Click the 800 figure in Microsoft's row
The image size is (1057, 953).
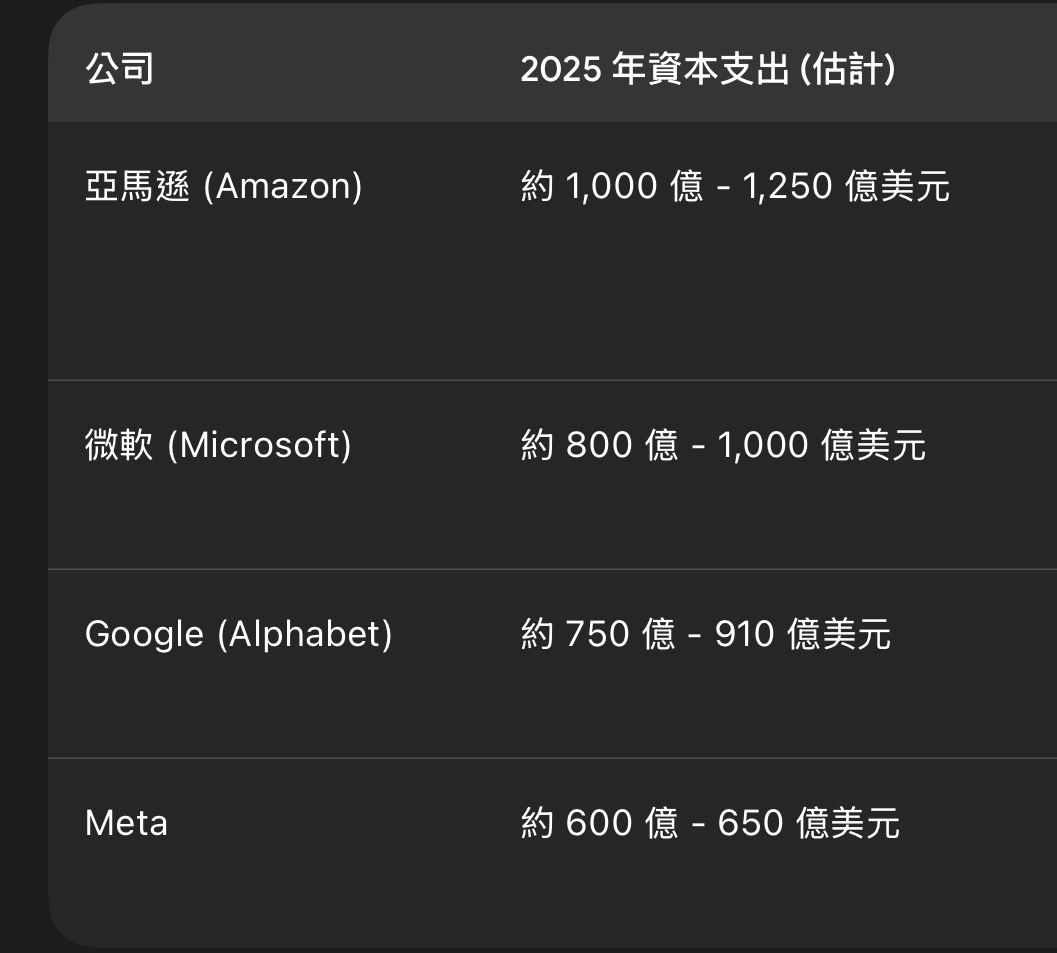click(x=599, y=445)
